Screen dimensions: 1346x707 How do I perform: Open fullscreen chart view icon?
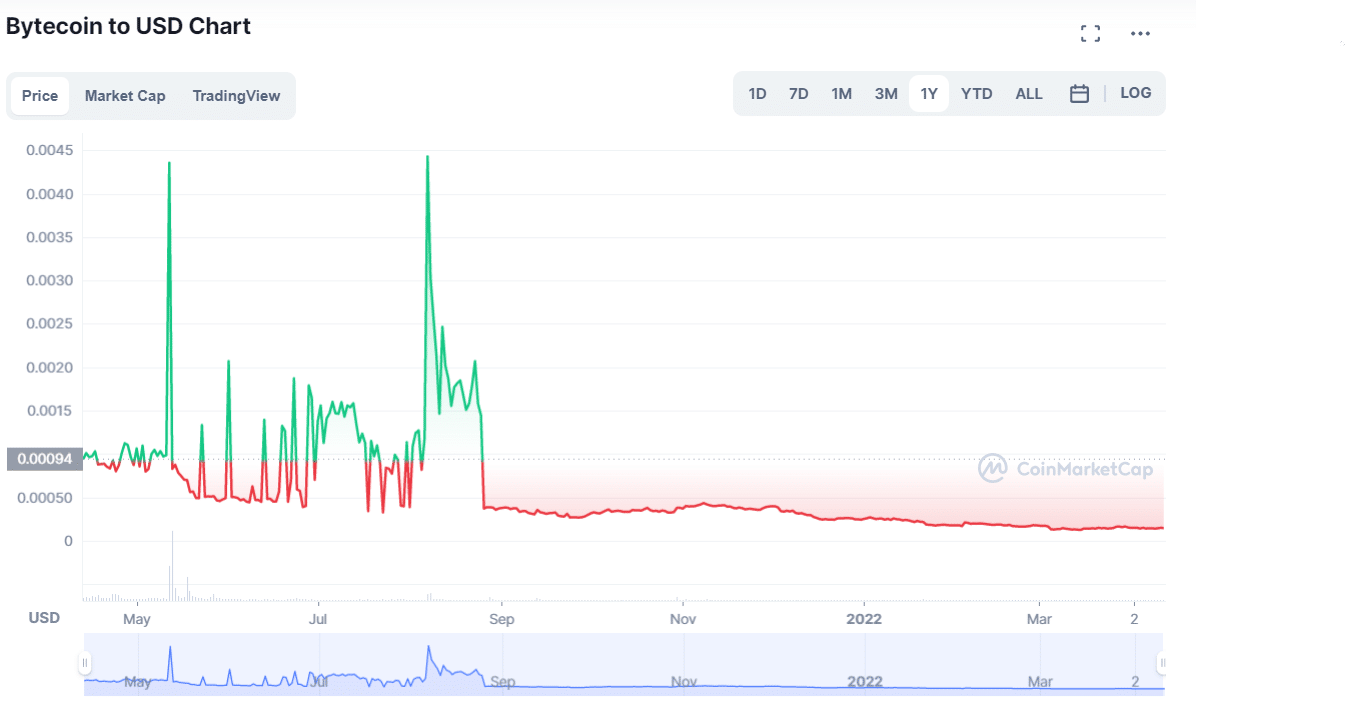1090,34
